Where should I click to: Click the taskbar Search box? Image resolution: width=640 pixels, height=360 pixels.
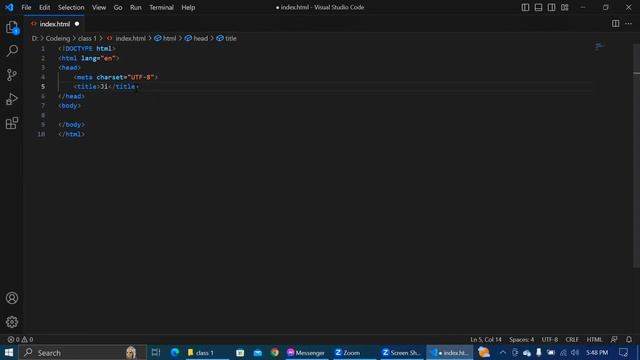(83, 353)
